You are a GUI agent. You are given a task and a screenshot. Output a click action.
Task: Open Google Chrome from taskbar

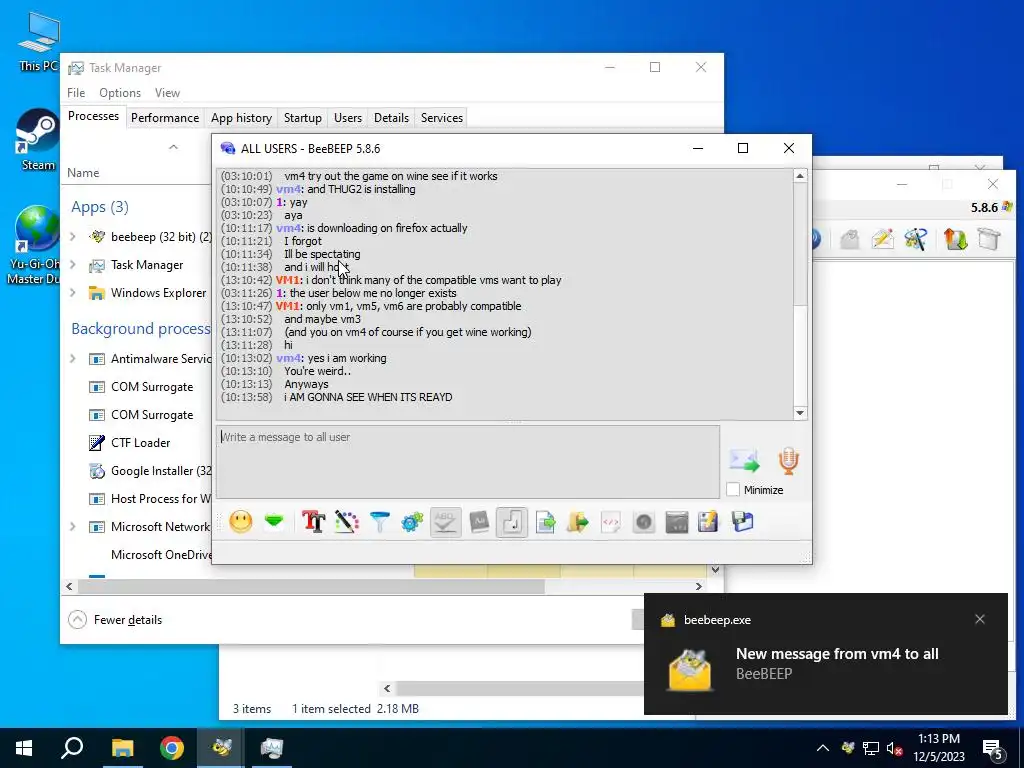[x=172, y=748]
